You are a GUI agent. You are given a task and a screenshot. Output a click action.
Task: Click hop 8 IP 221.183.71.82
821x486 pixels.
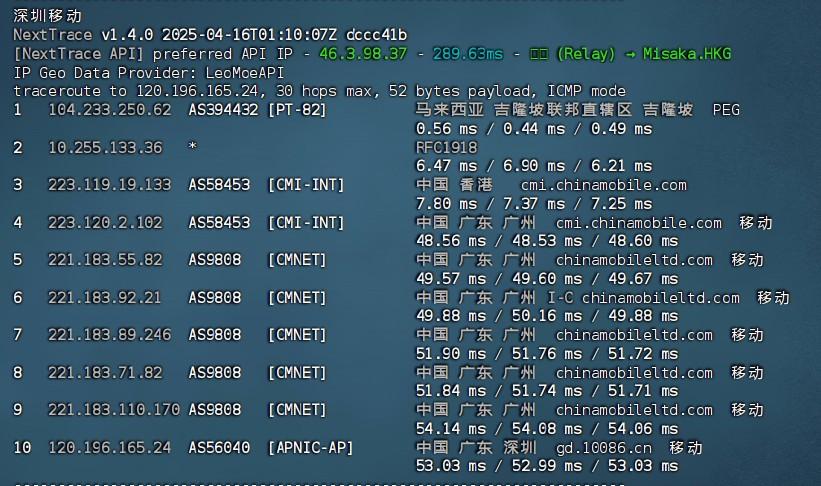pyautogui.click(x=105, y=373)
